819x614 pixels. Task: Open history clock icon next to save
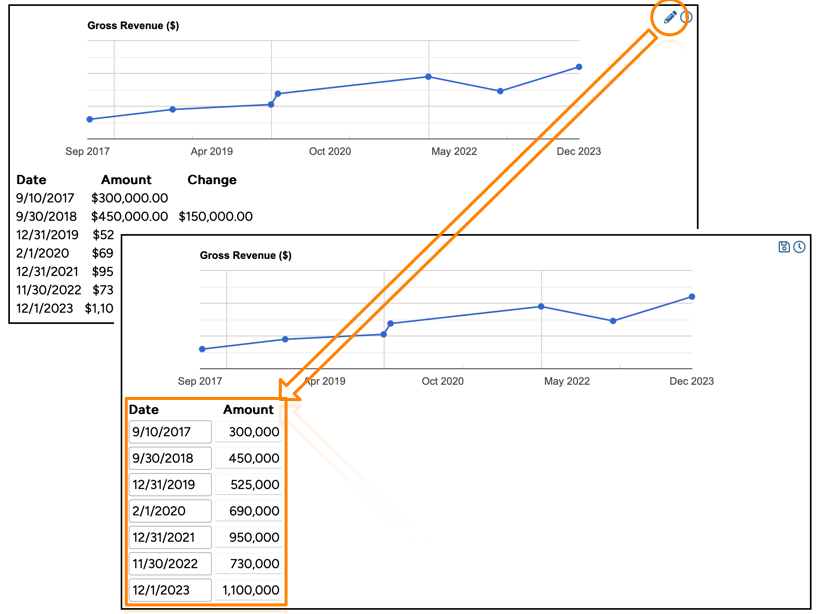[x=799, y=247]
